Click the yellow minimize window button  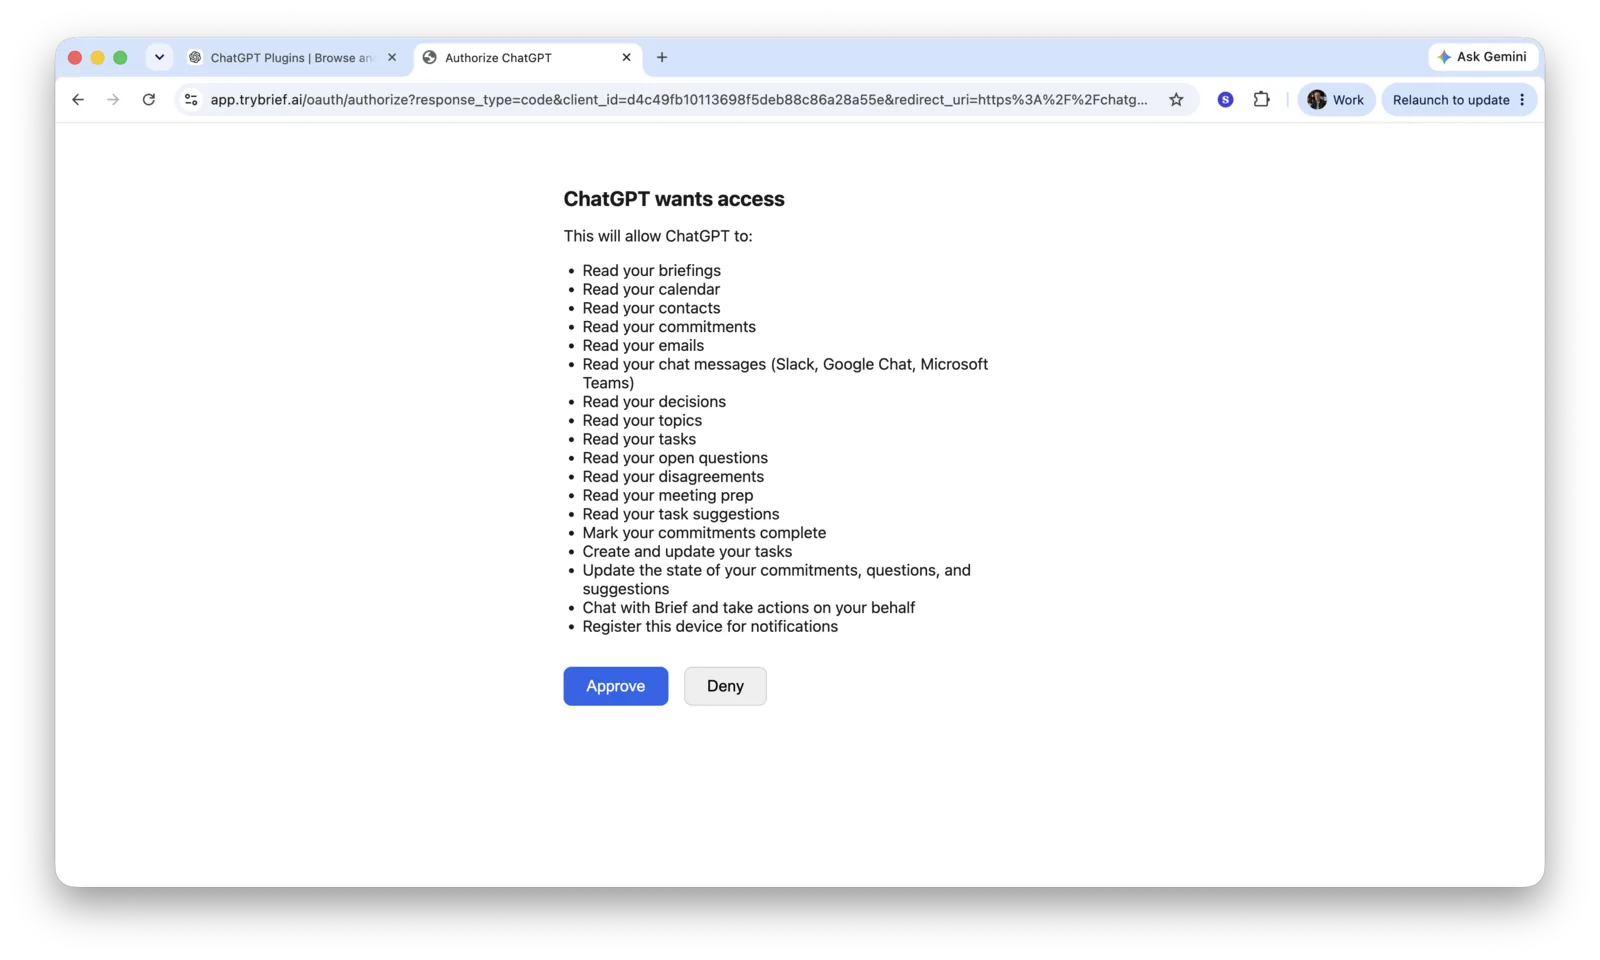tap(97, 58)
